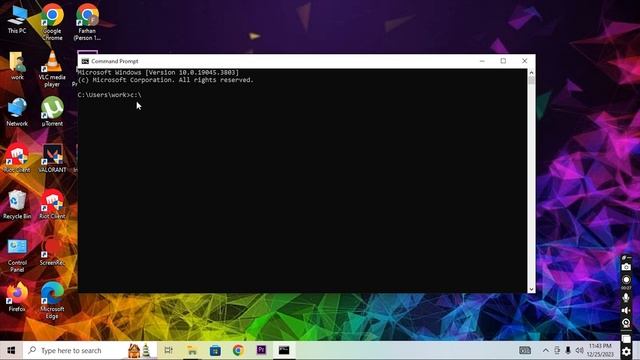Open the work user folder icon

point(17,65)
